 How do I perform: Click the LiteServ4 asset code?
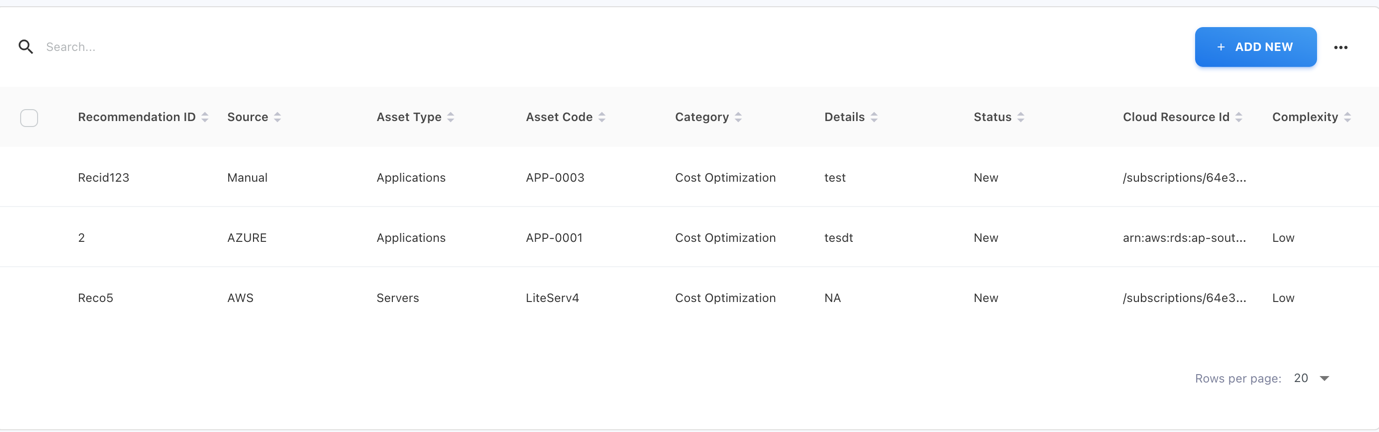tap(552, 298)
